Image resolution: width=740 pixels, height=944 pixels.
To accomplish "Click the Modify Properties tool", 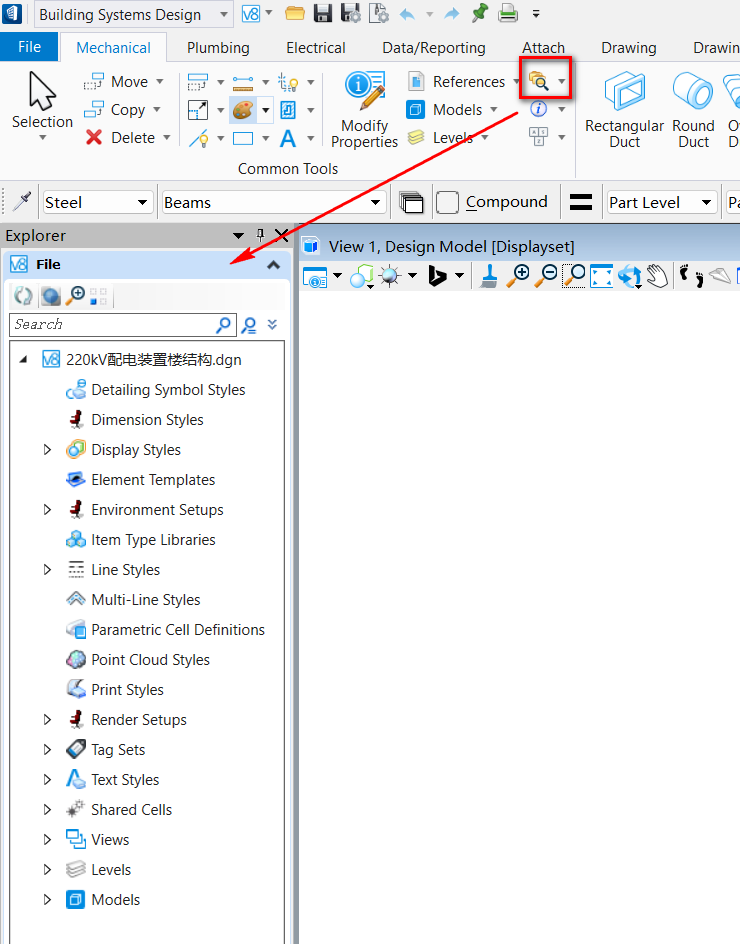I will (364, 109).
